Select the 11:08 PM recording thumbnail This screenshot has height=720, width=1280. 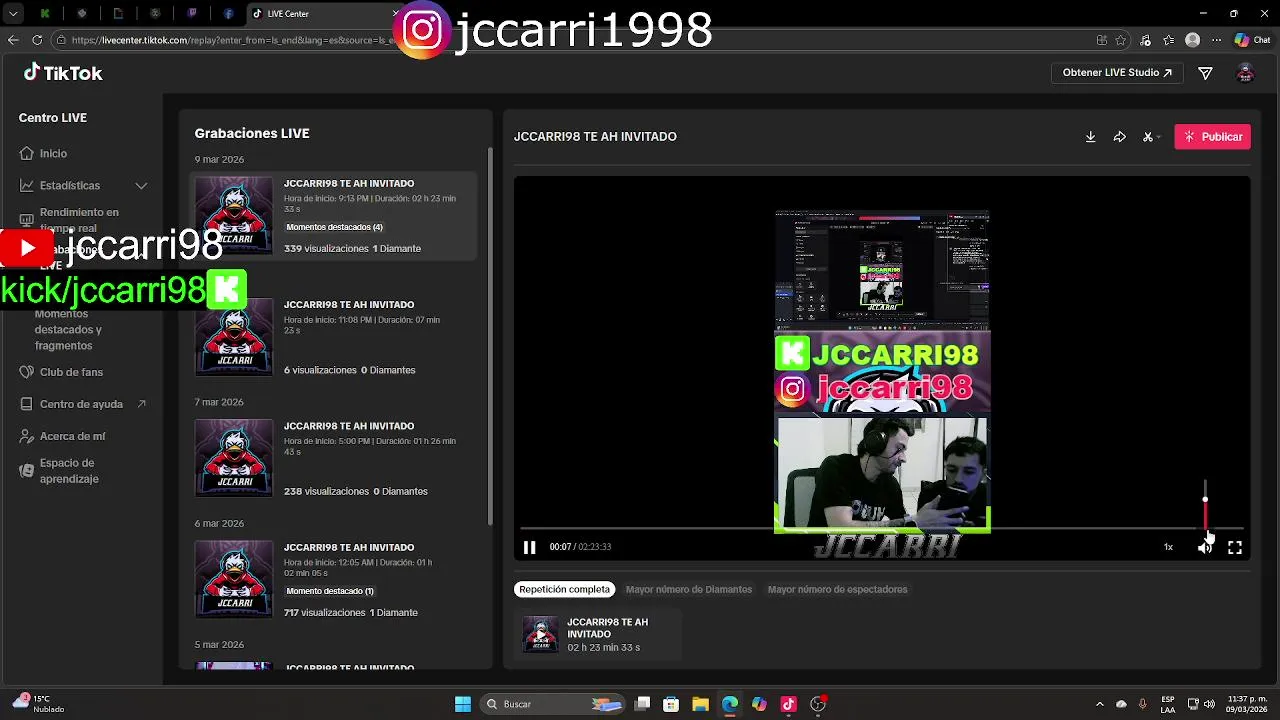pos(234,337)
